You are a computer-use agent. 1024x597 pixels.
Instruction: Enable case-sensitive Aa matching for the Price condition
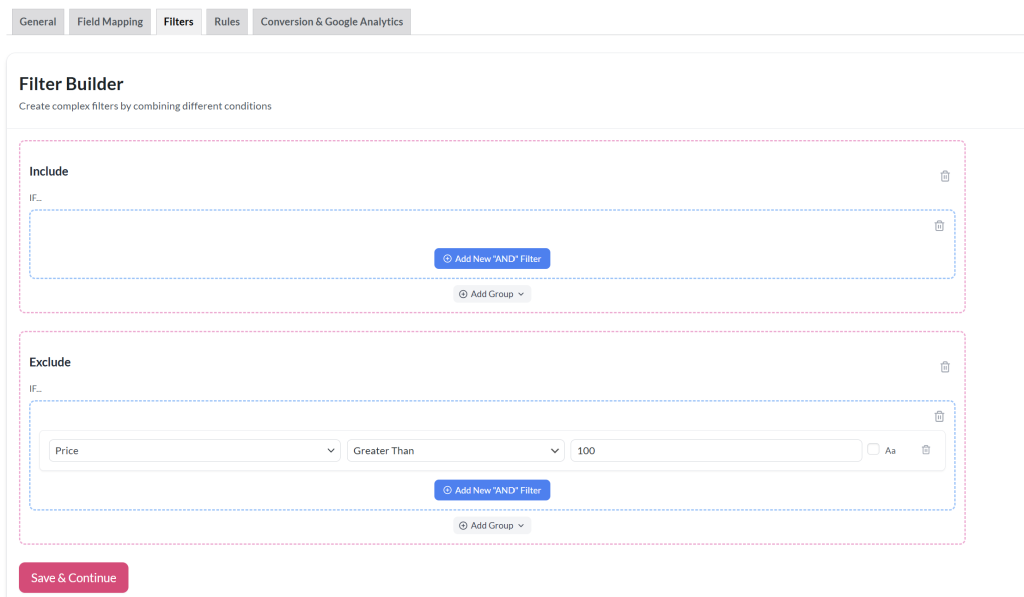click(874, 450)
